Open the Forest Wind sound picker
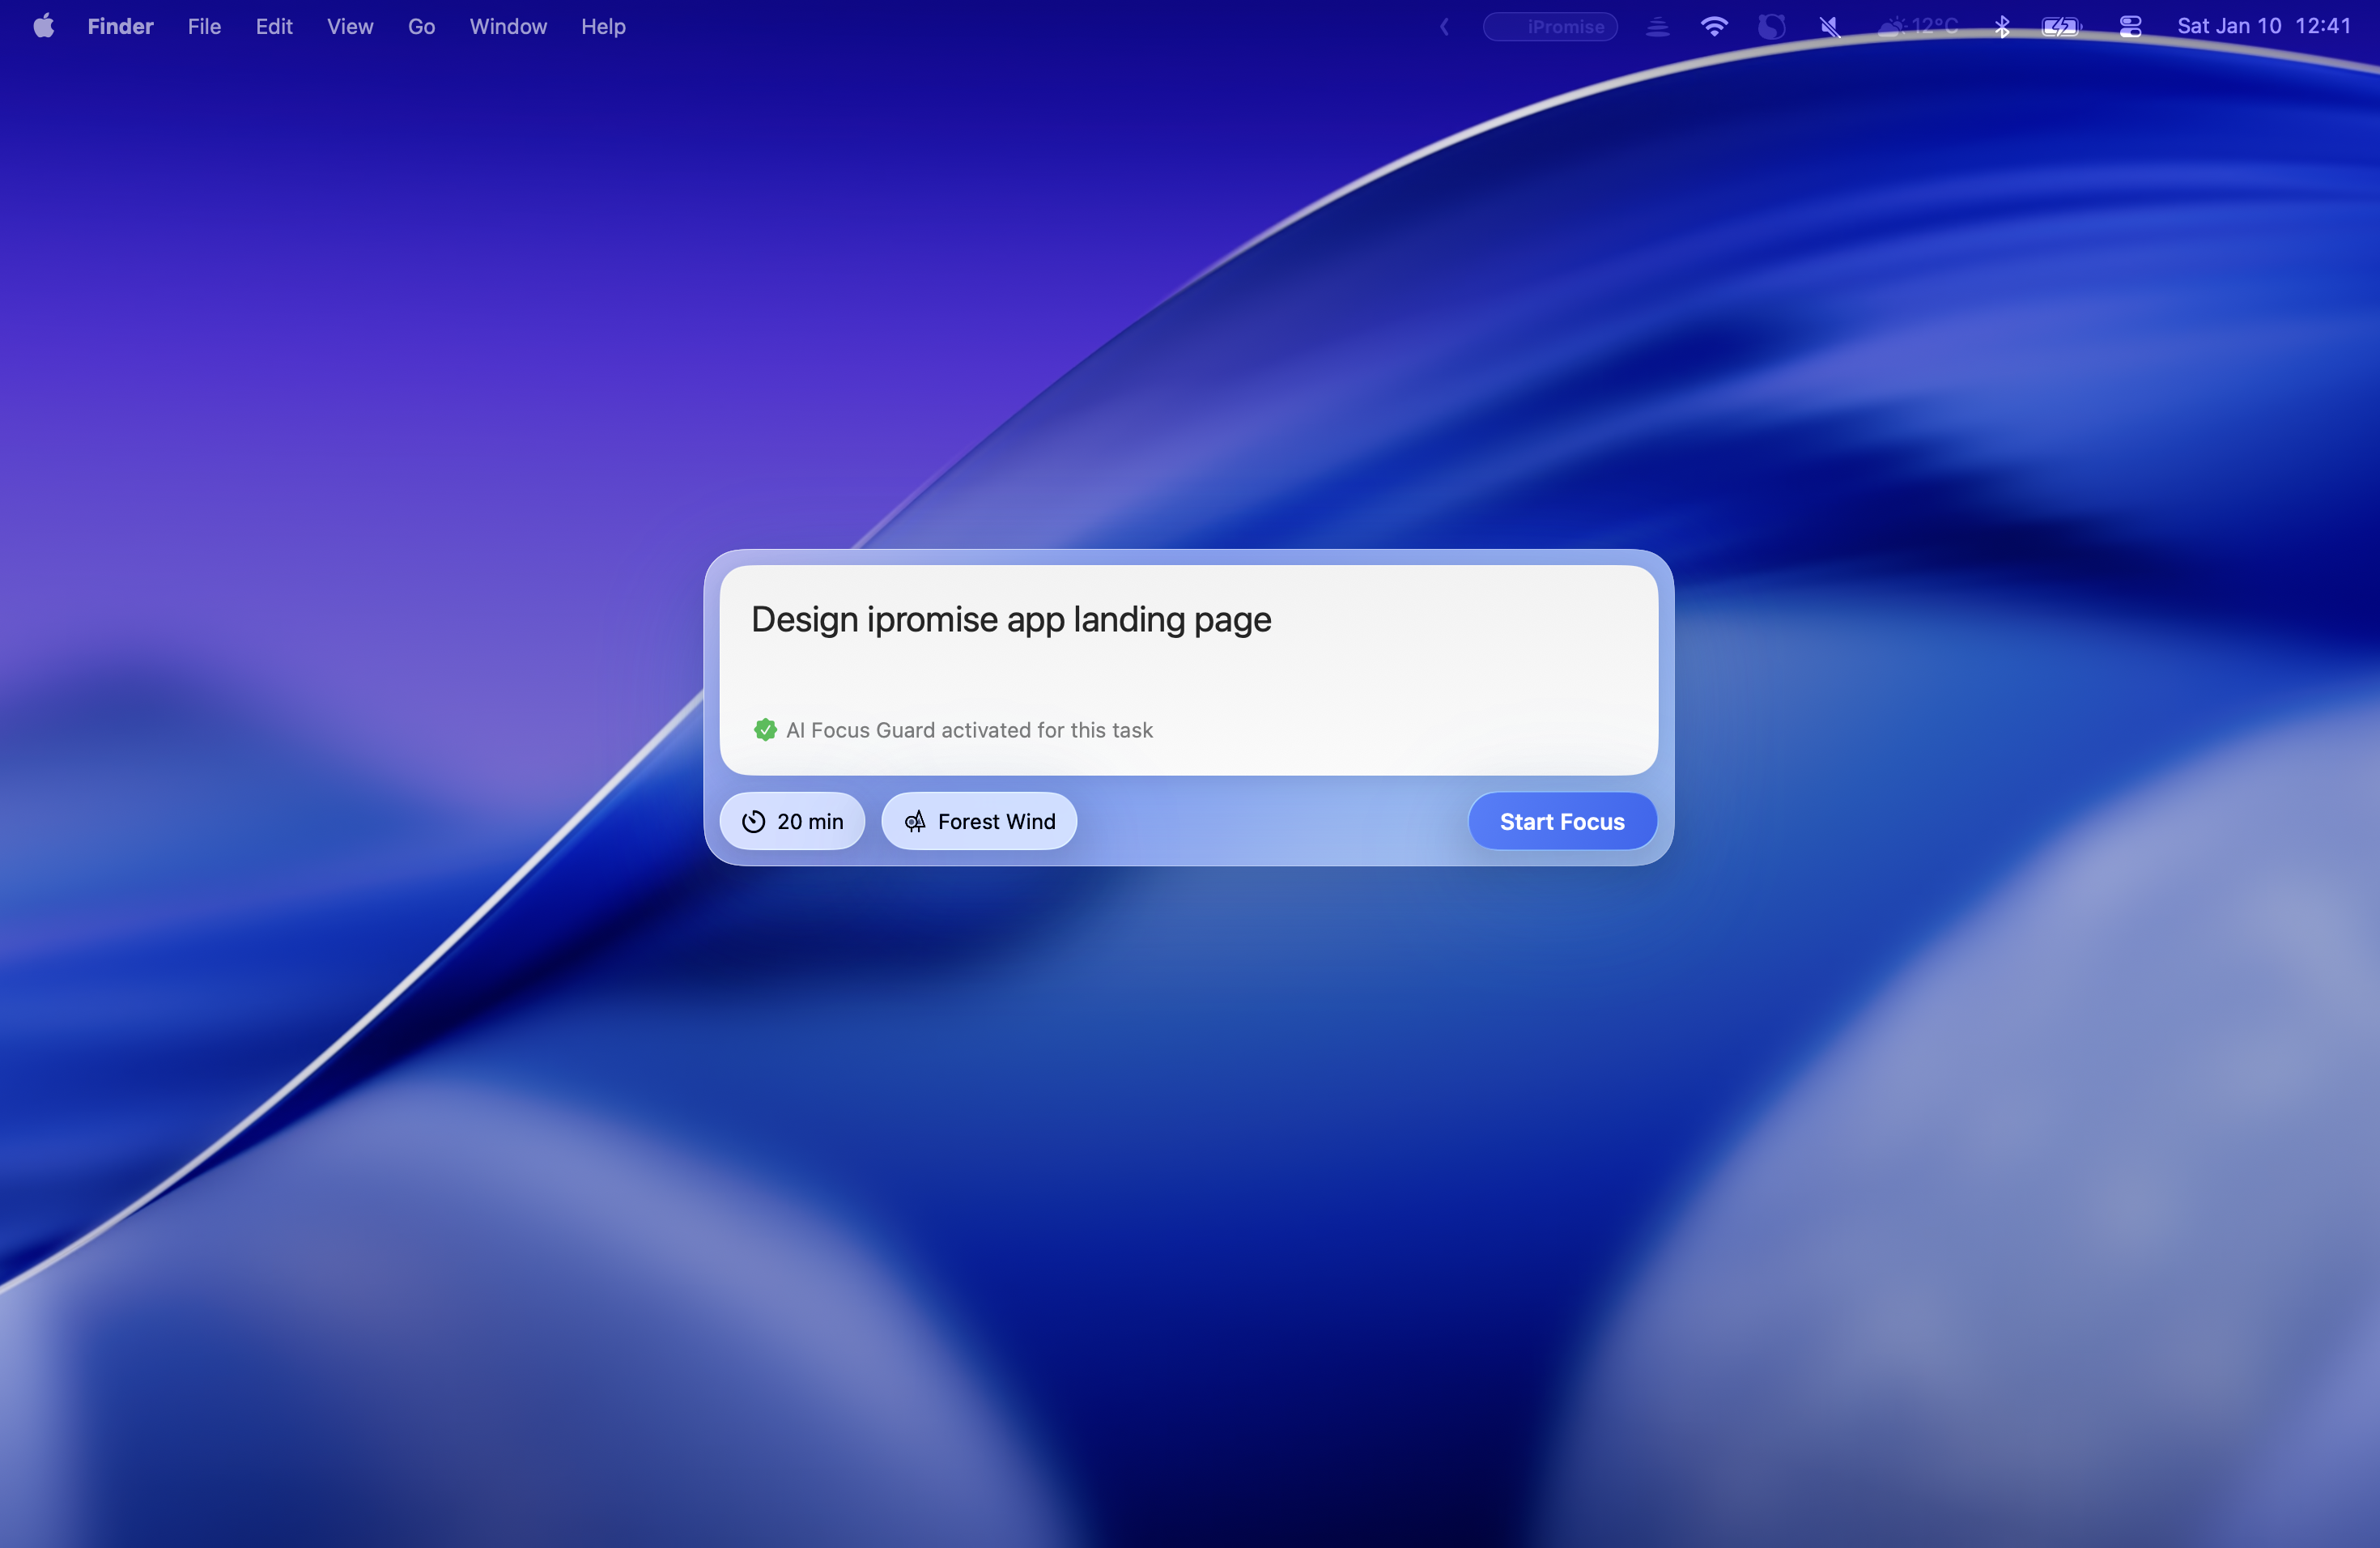Viewport: 2380px width, 1548px height. pos(979,821)
